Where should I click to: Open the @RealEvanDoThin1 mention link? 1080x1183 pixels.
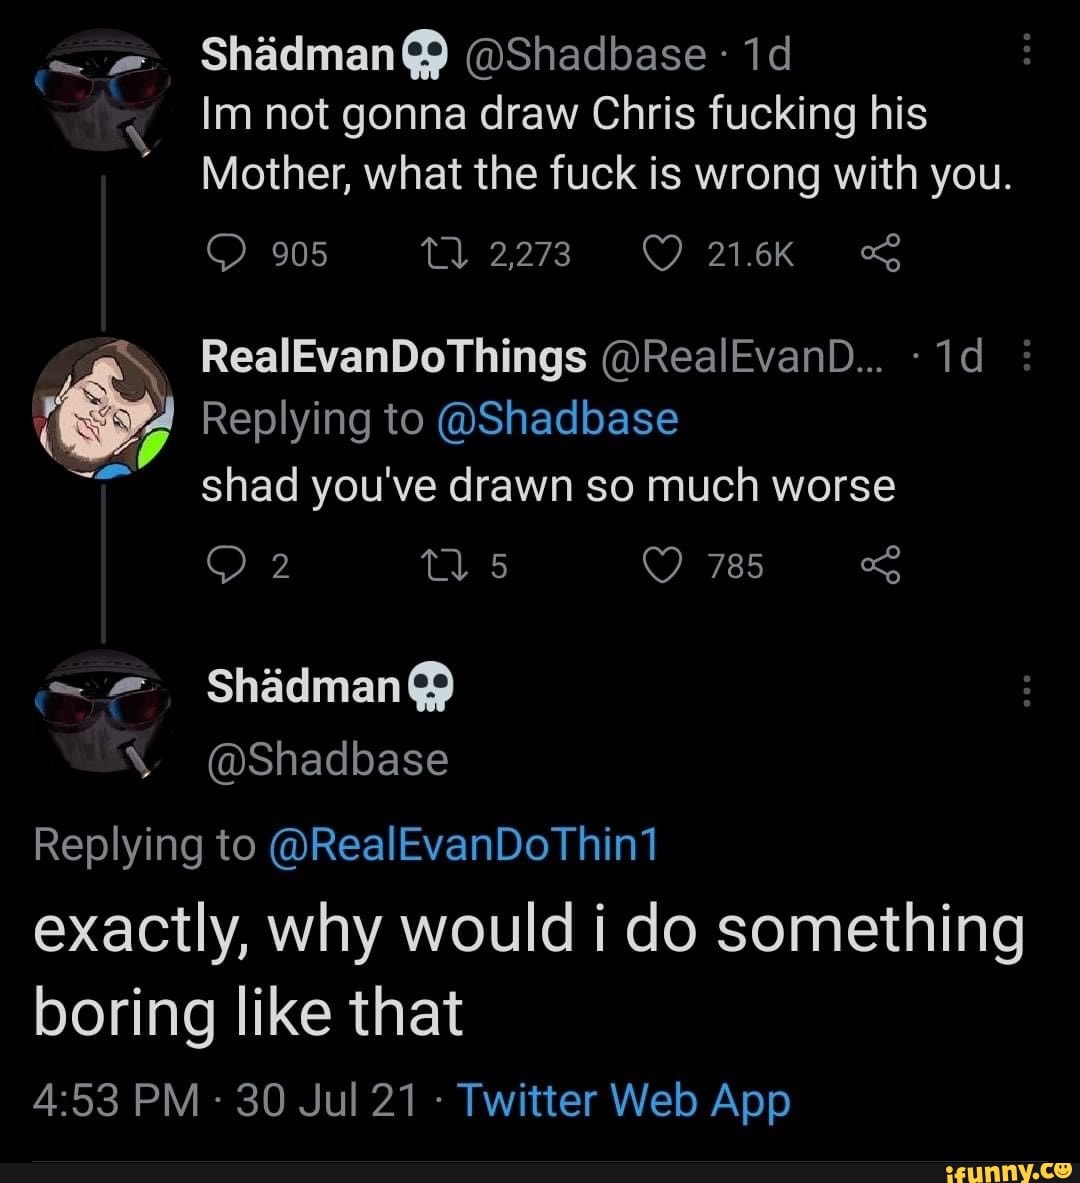pyautogui.click(x=464, y=846)
